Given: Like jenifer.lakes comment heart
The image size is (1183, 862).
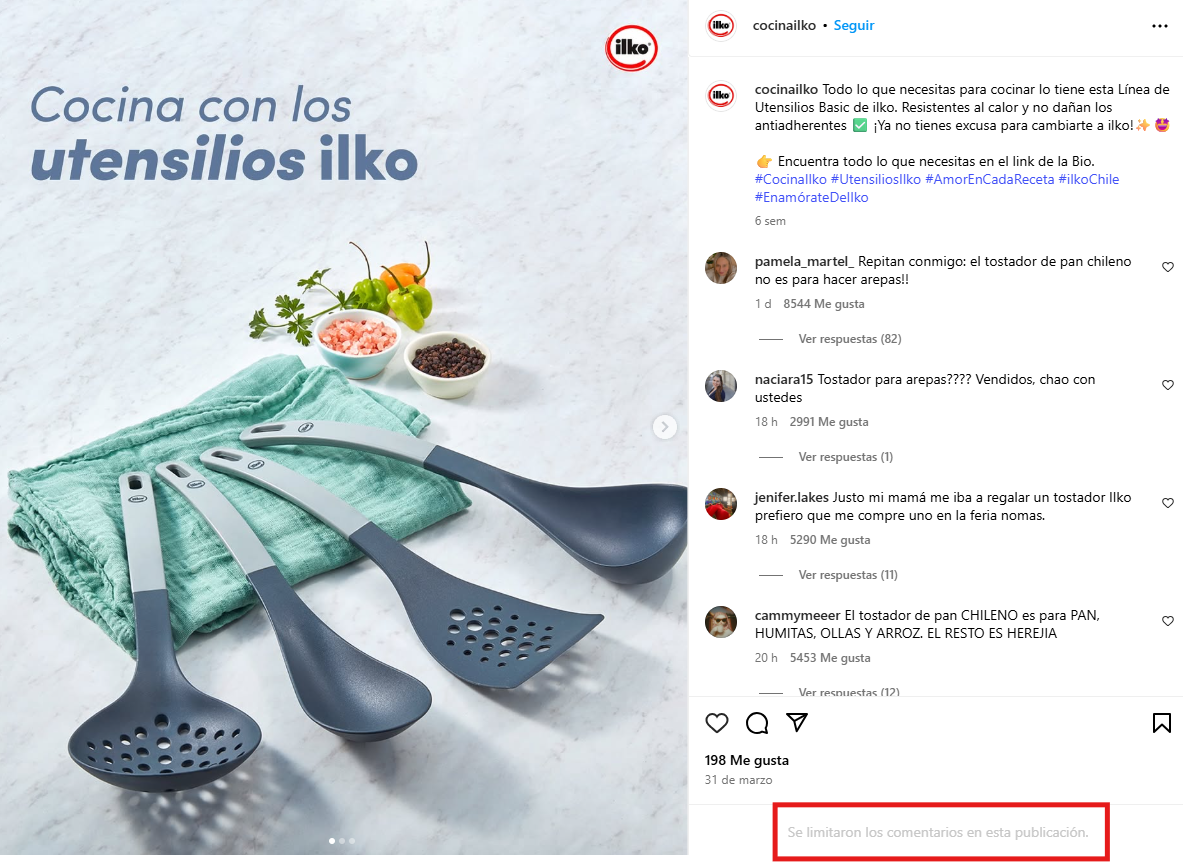Looking at the screenshot, I should [1168, 503].
